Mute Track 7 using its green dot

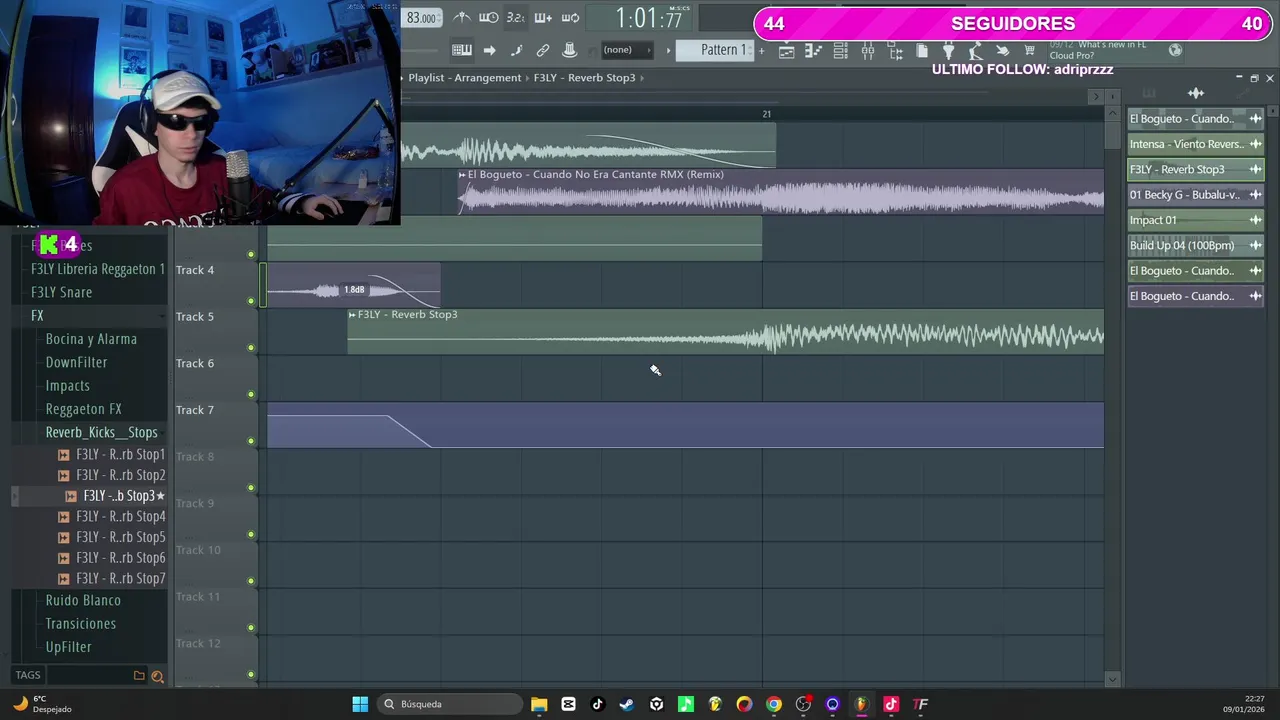pyautogui.click(x=251, y=441)
